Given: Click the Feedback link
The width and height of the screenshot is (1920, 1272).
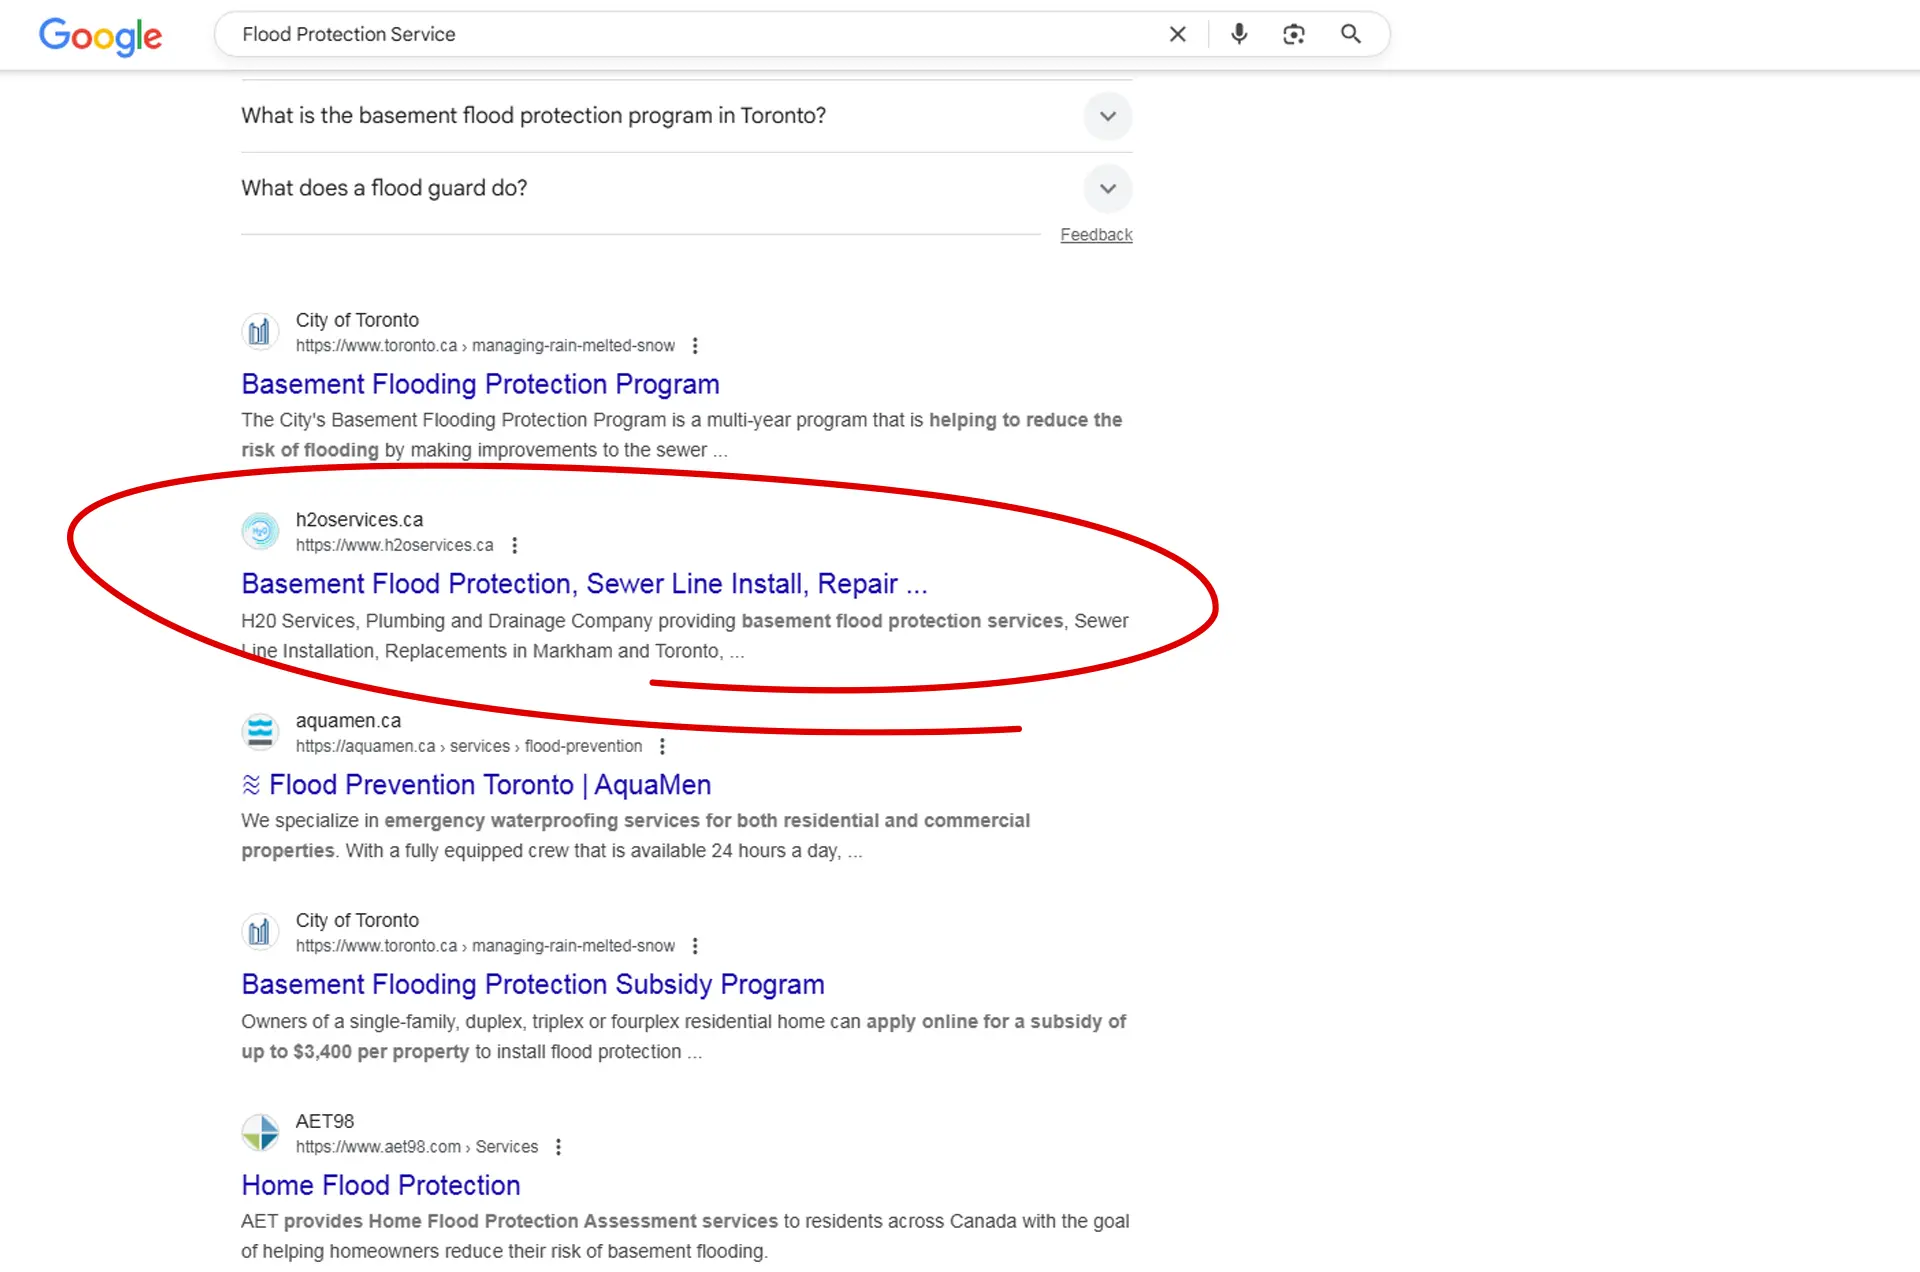Looking at the screenshot, I should tap(1096, 235).
